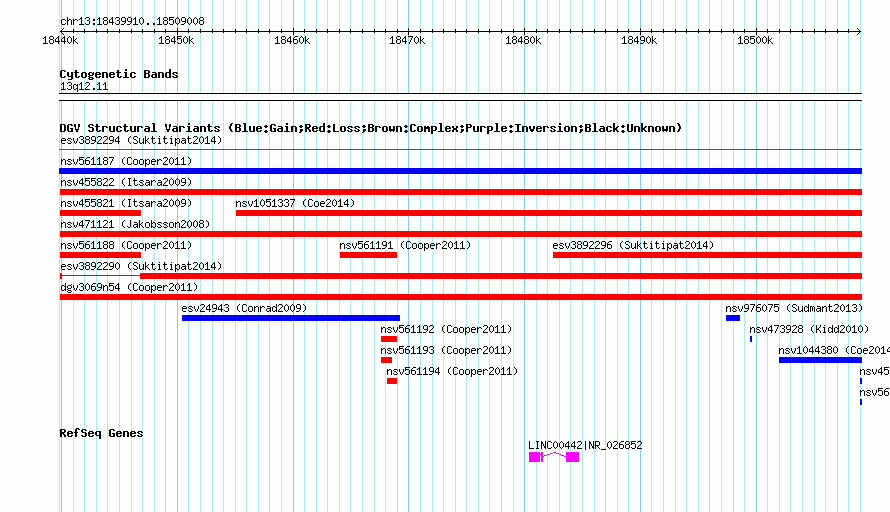Image resolution: width=890 pixels, height=512 pixels.
Task: Click the RefSeq Genes track title
Action: pos(101,433)
